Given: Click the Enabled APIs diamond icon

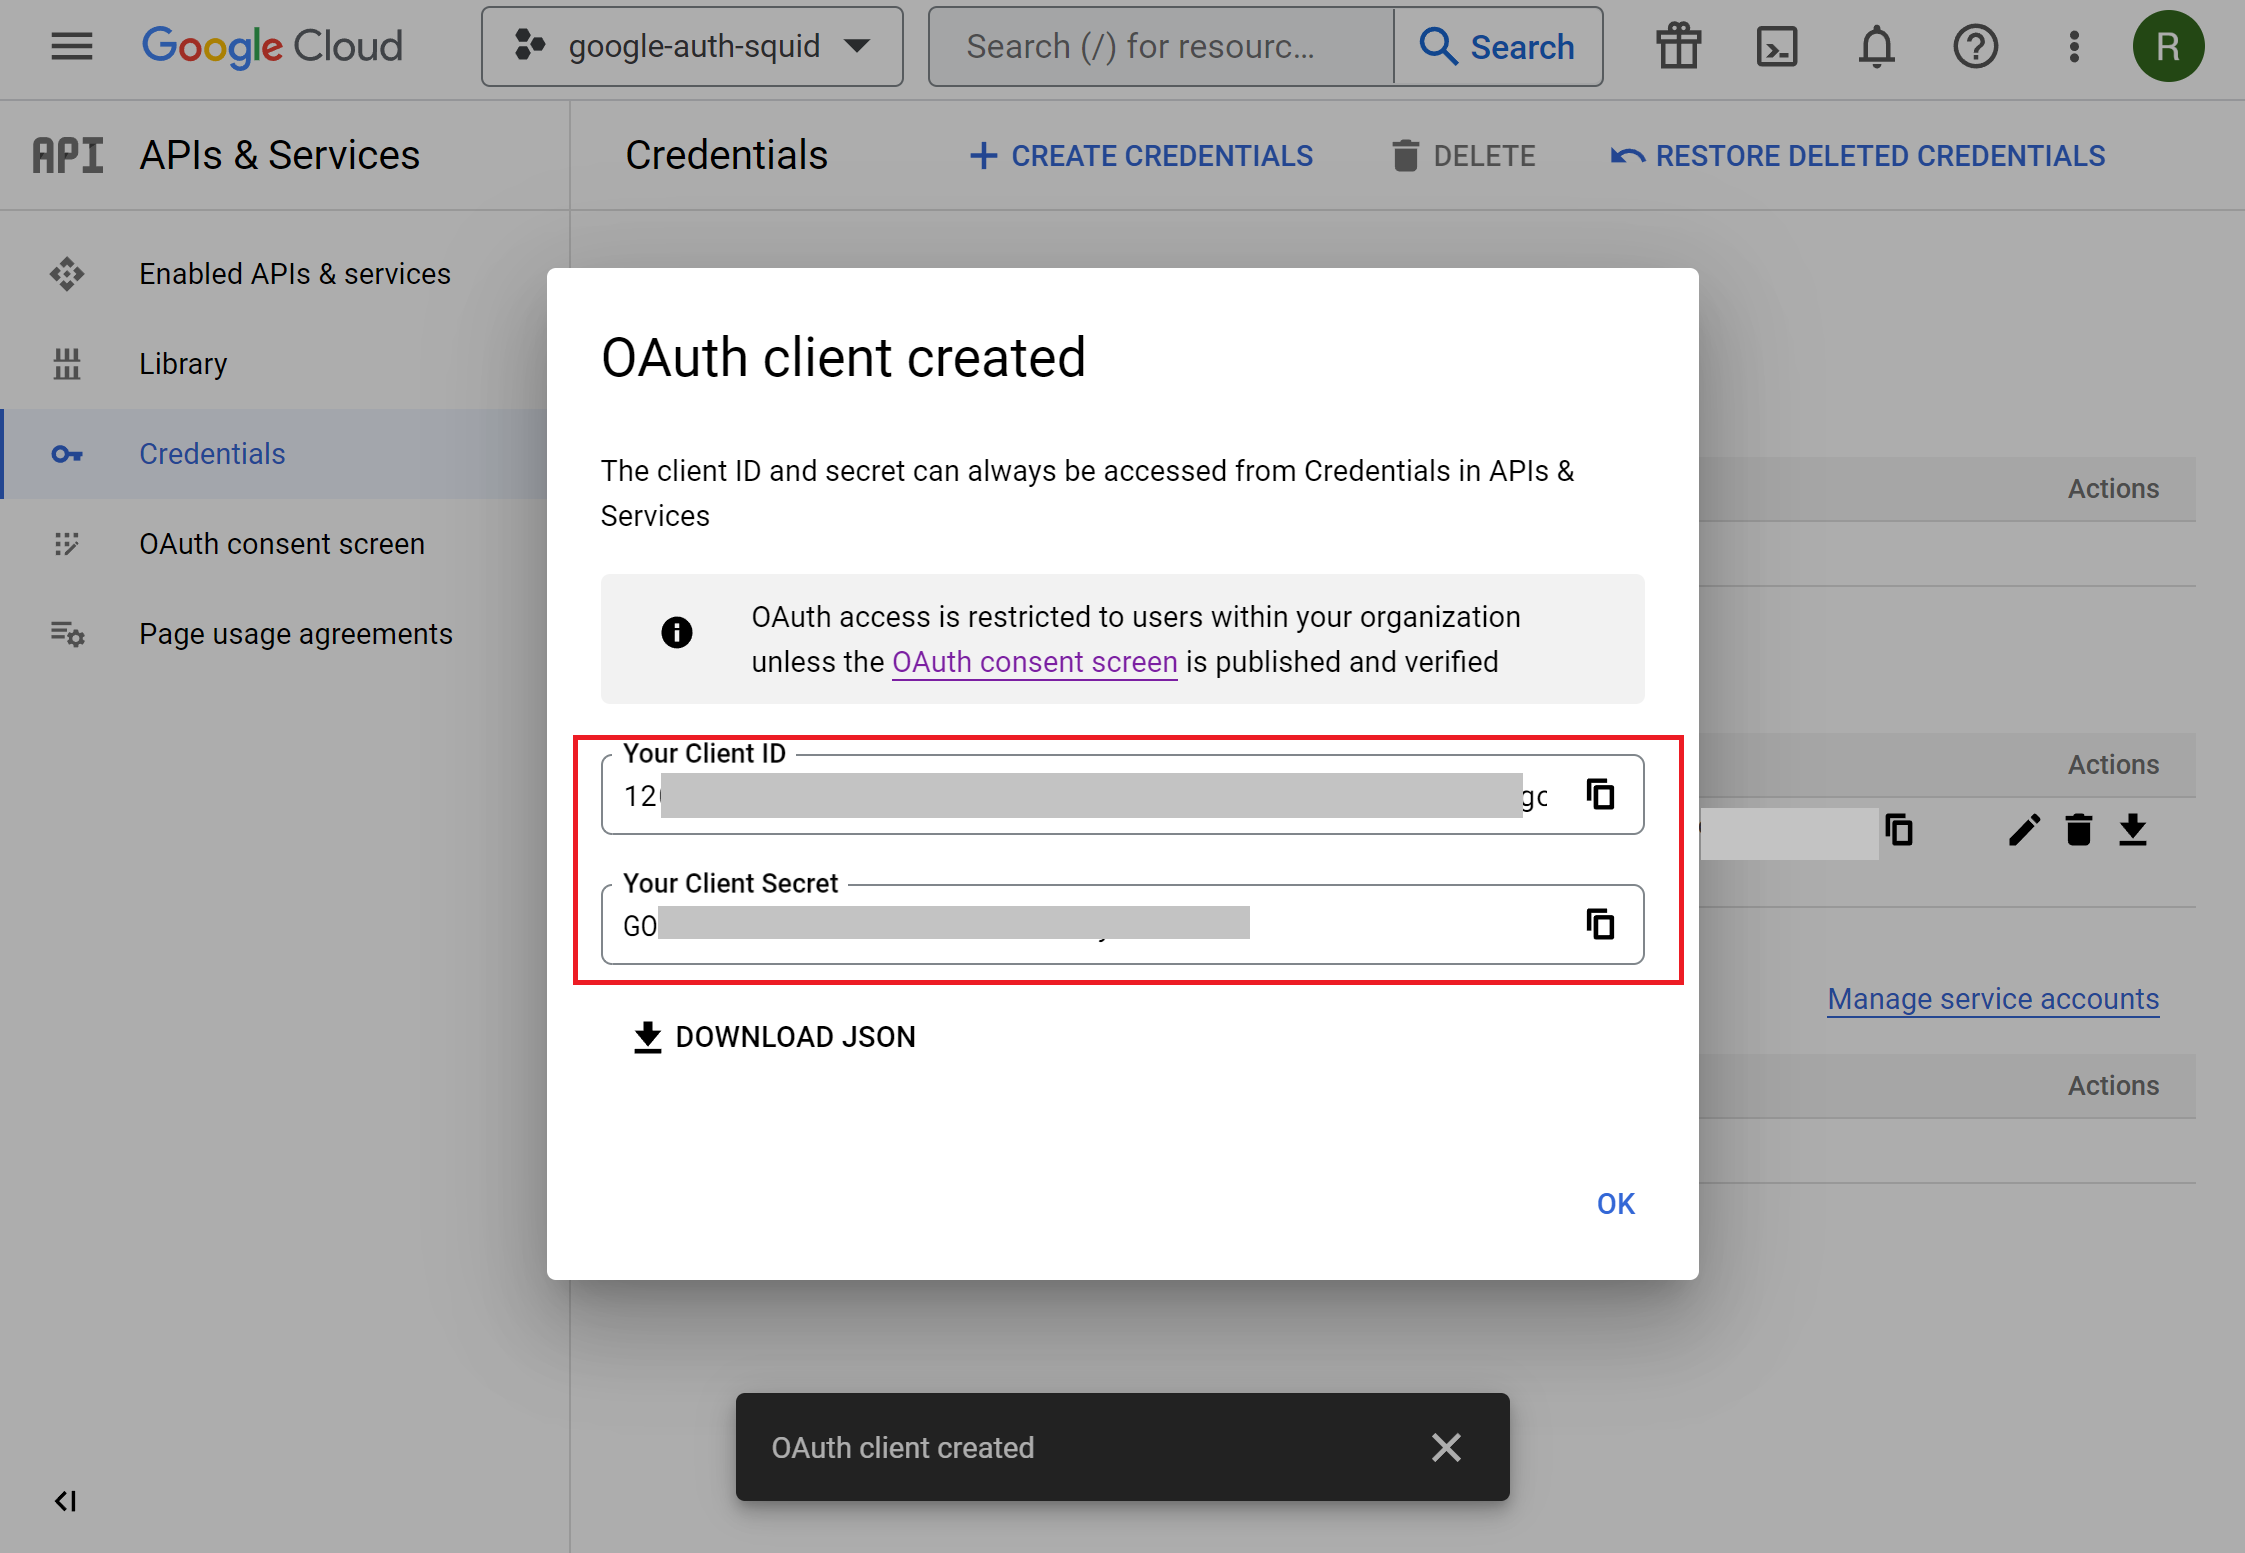Looking at the screenshot, I should pyautogui.click(x=67, y=274).
